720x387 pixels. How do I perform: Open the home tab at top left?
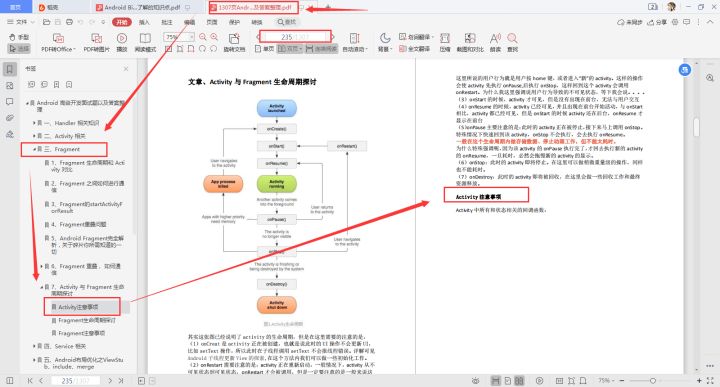pos(16,7)
